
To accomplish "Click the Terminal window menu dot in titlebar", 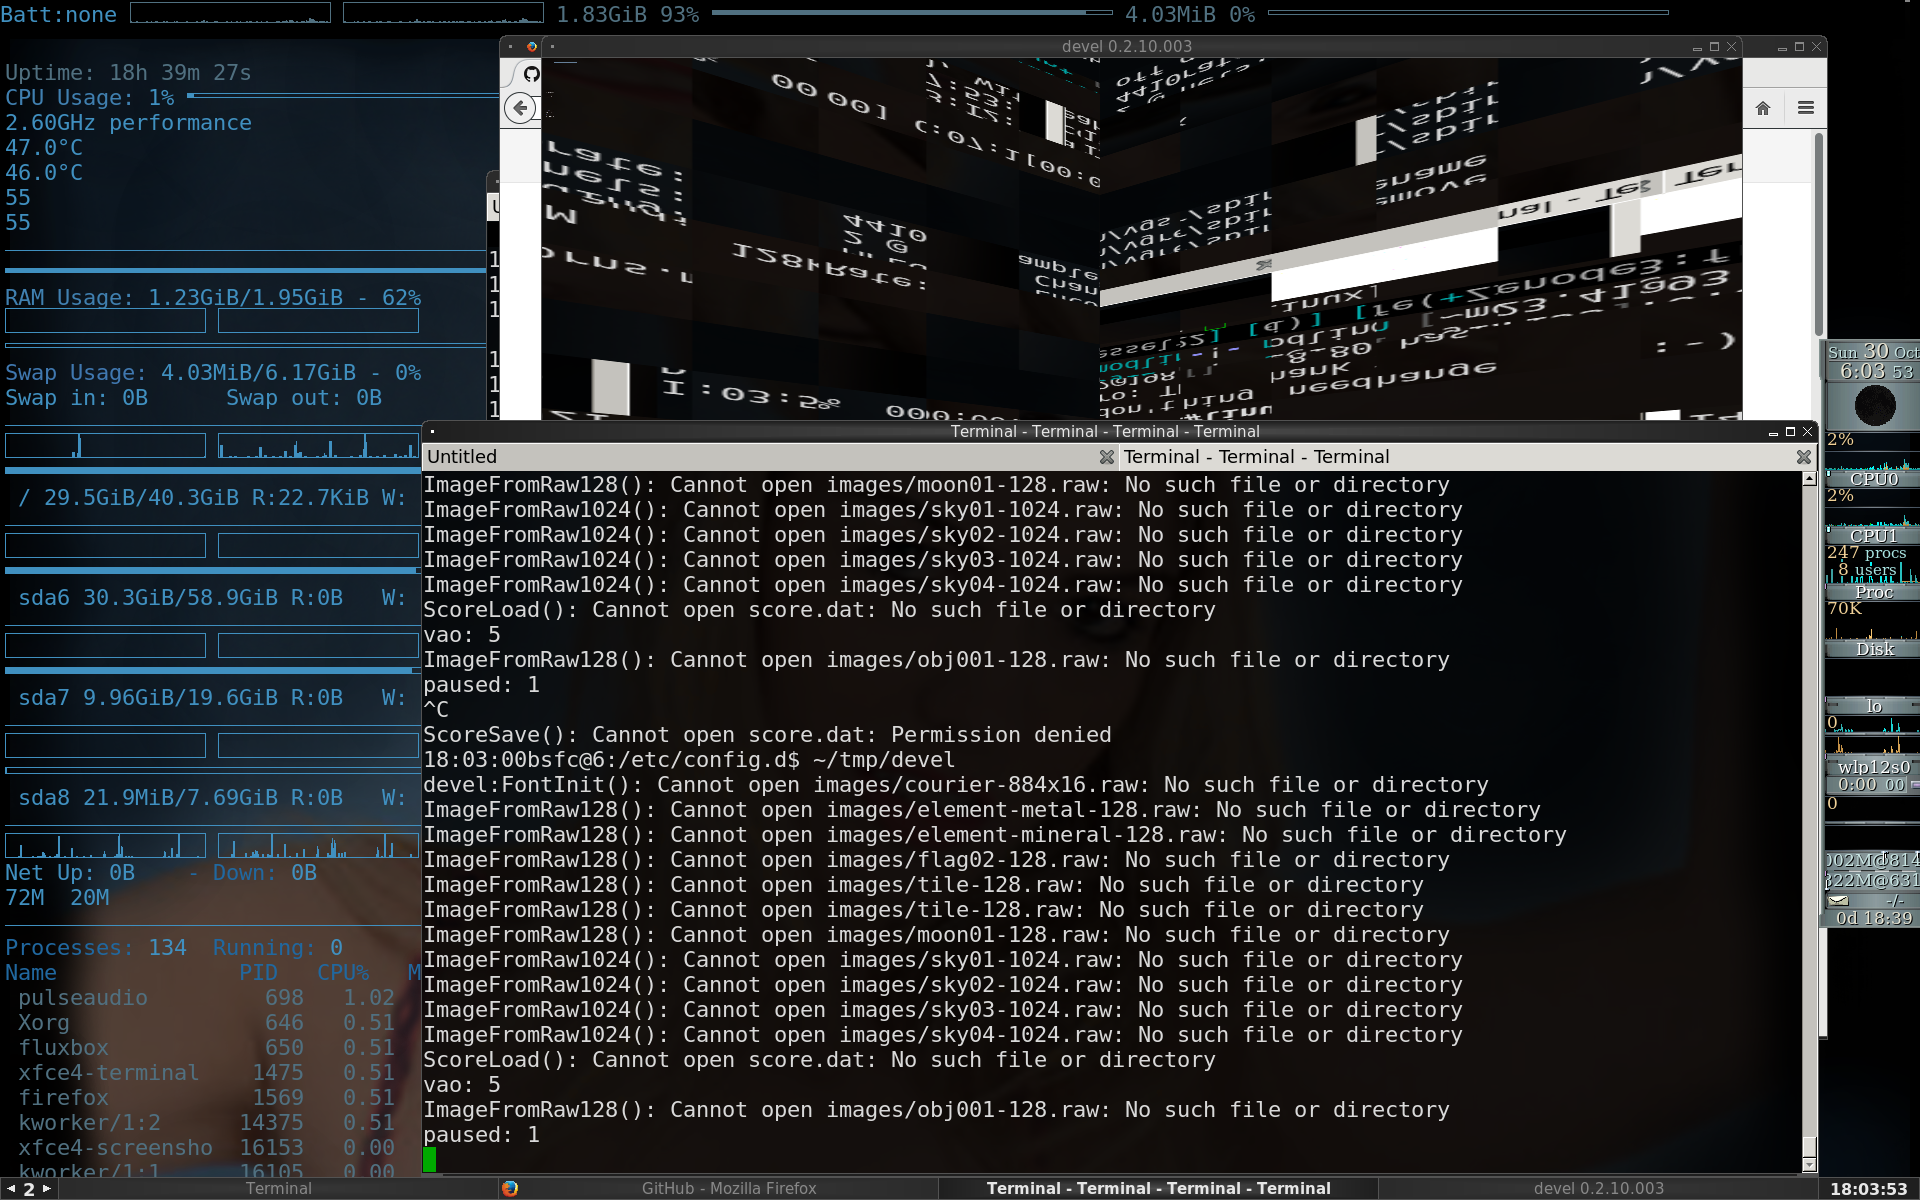I will click(x=432, y=432).
